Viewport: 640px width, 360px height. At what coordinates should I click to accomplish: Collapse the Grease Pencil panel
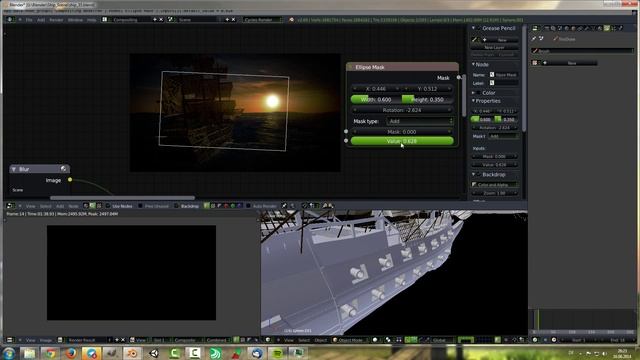point(473,28)
